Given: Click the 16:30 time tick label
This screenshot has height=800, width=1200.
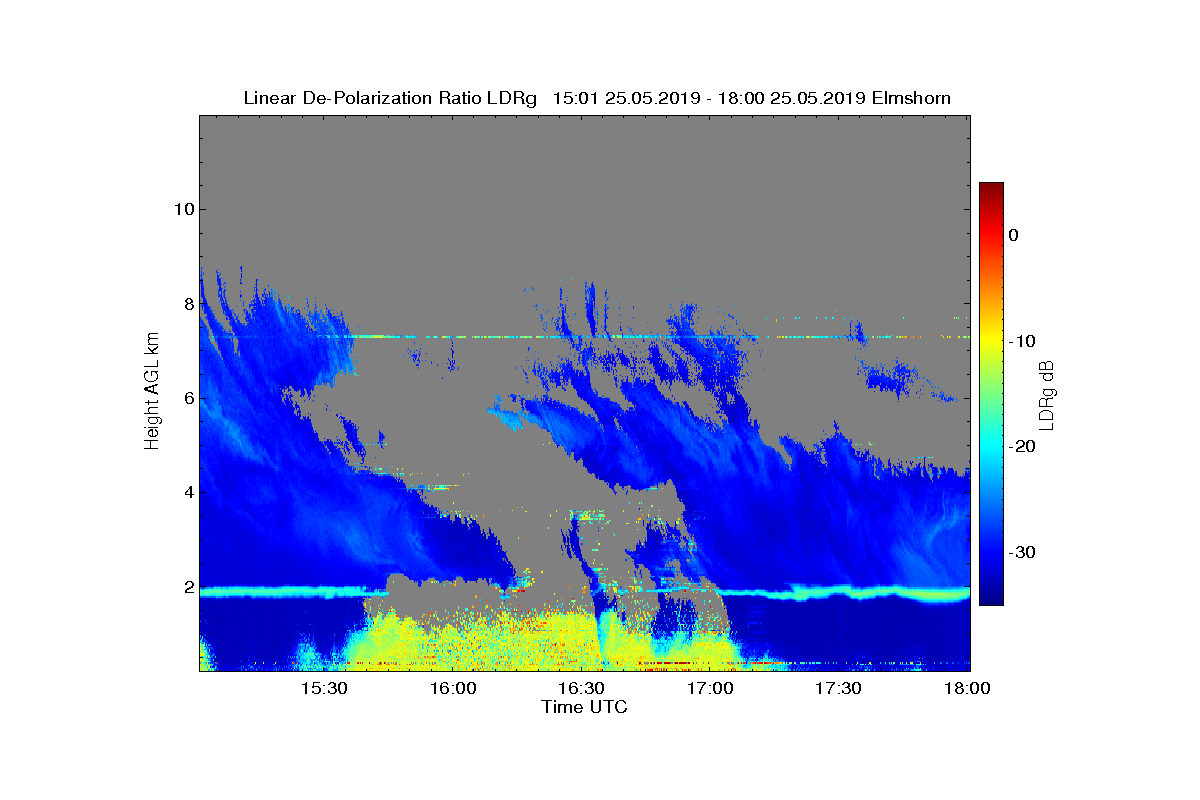Looking at the screenshot, I should click(x=581, y=689).
